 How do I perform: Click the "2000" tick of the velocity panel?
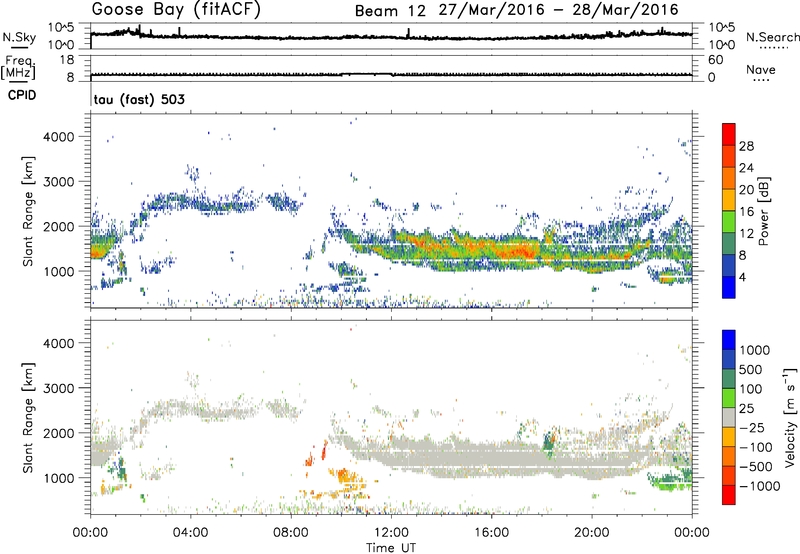(x=58, y=433)
